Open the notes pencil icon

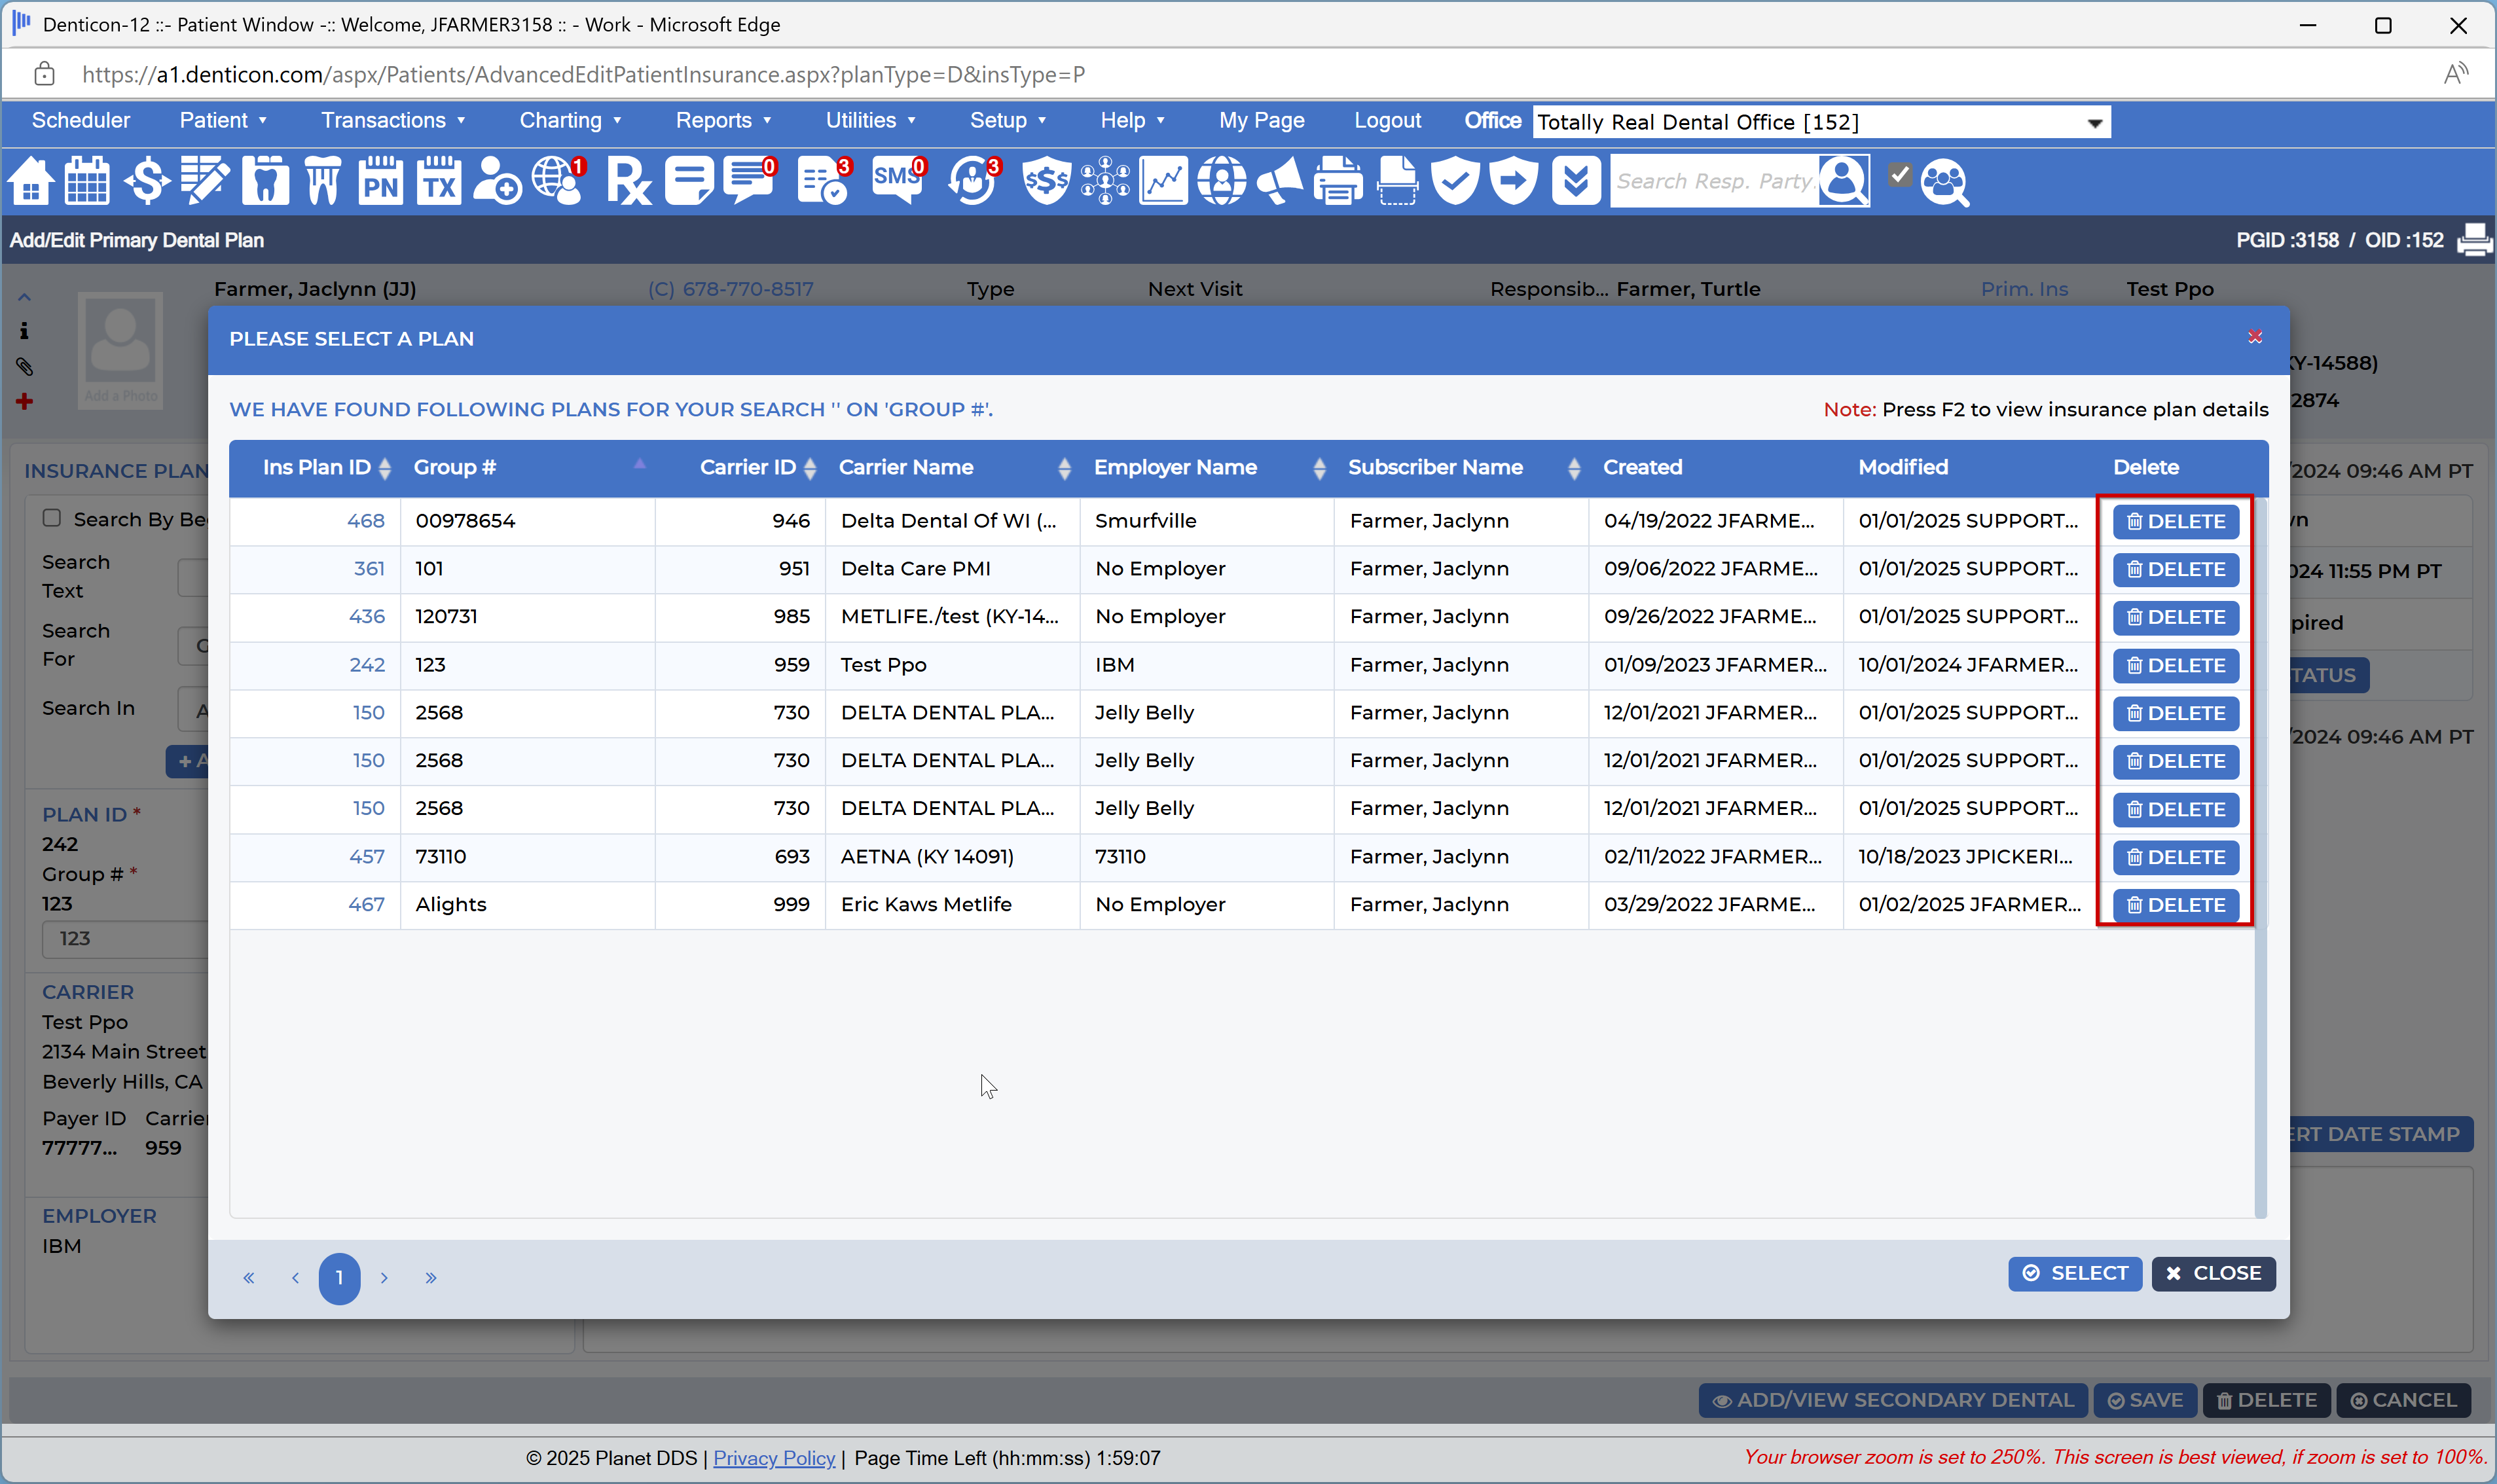[x=205, y=181]
